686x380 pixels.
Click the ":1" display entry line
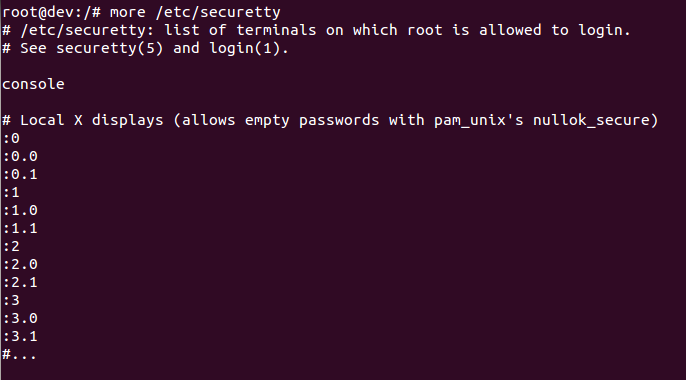pos(11,192)
